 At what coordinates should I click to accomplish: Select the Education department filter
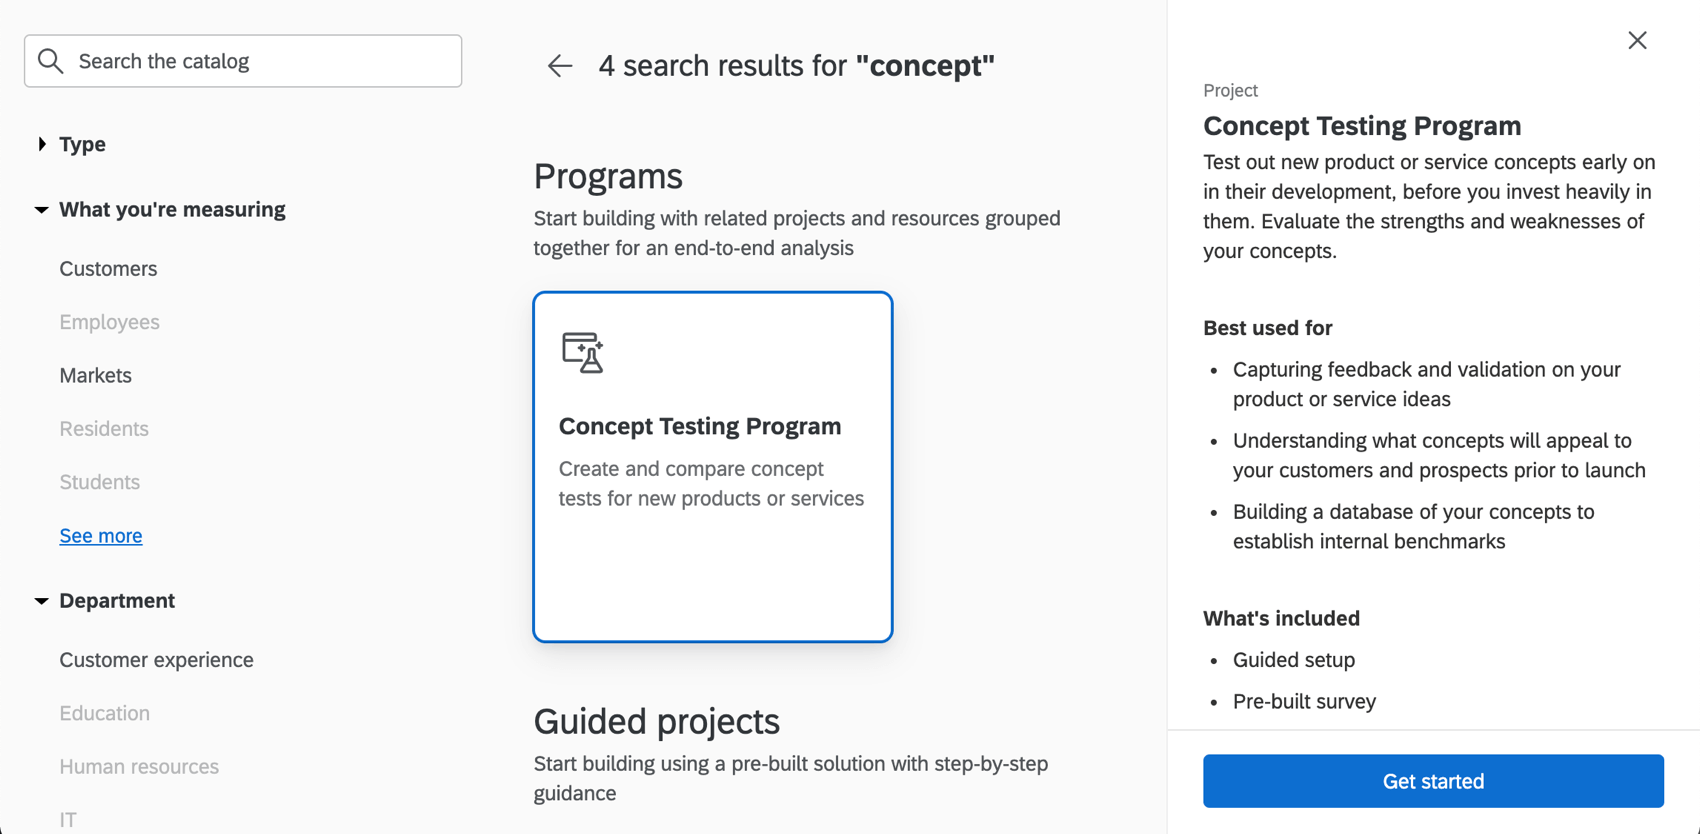coord(104,713)
